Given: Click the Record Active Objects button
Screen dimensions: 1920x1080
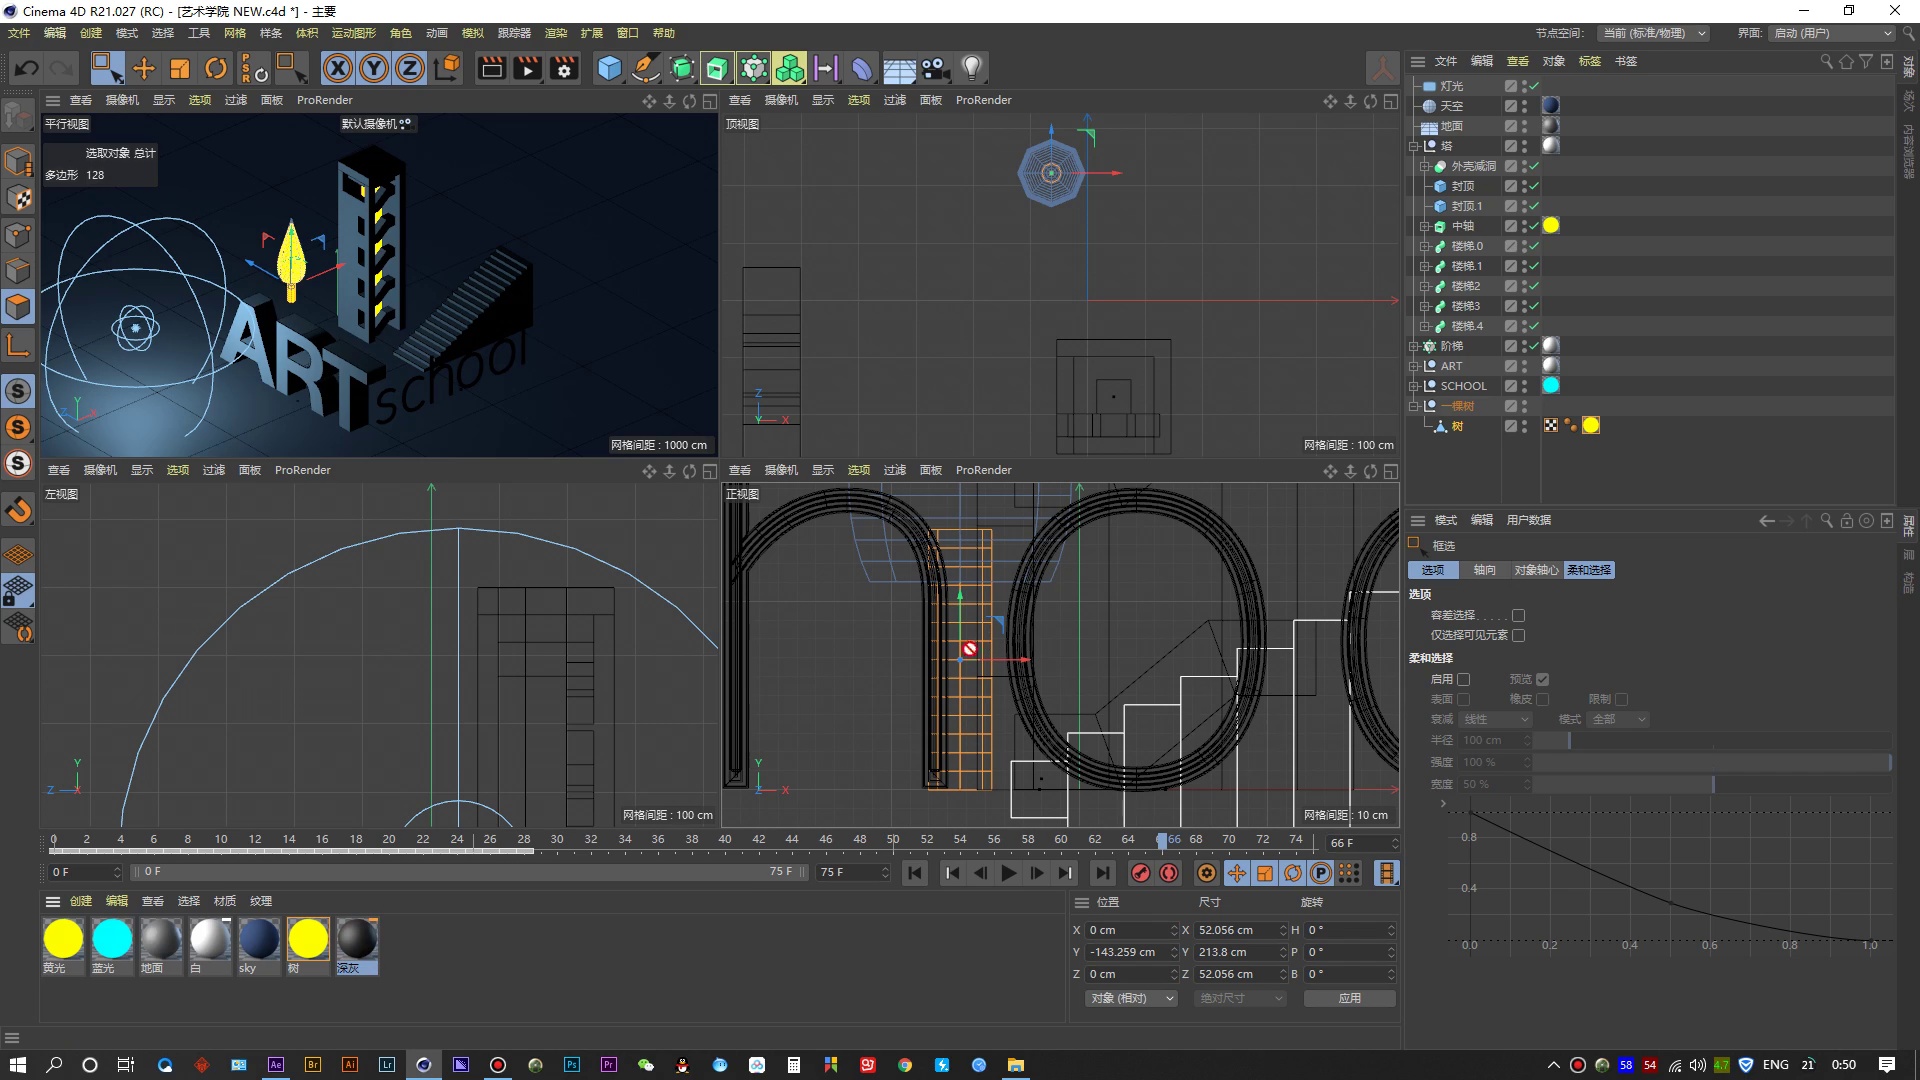Looking at the screenshot, I should [1140, 873].
